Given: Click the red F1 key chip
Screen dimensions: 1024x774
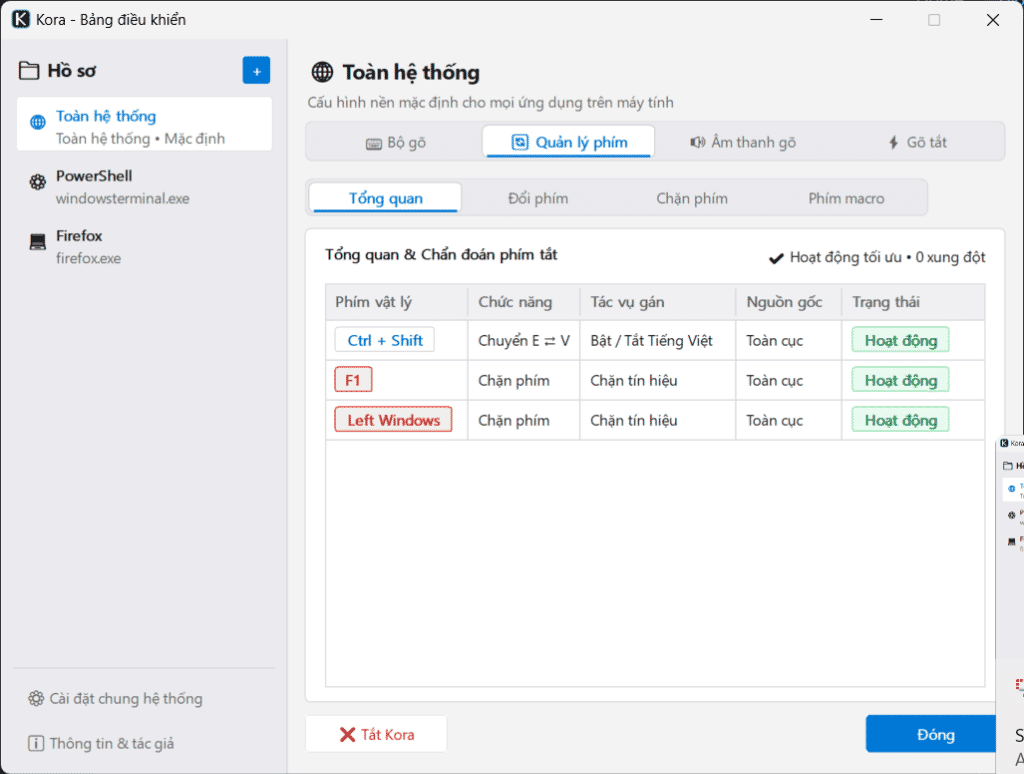Looking at the screenshot, I should coord(353,380).
